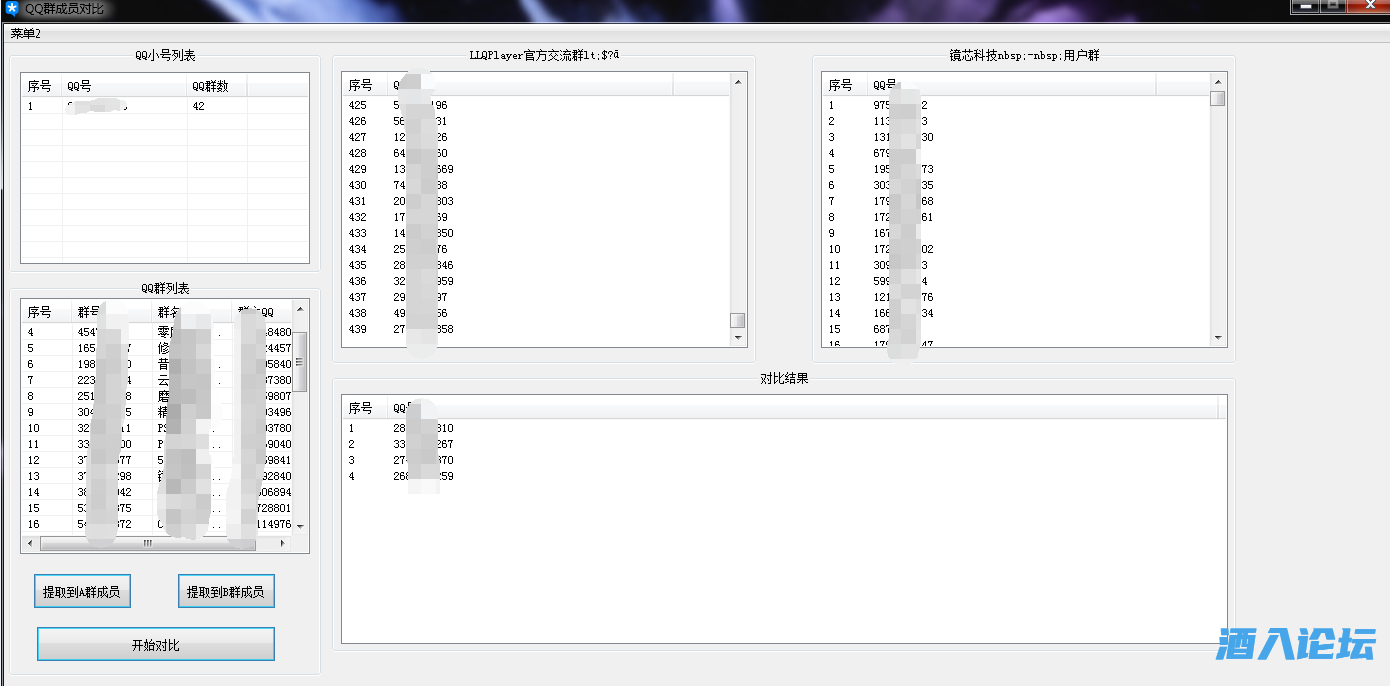Open the 菜单2 menu
This screenshot has width=1390, height=686.
point(26,34)
